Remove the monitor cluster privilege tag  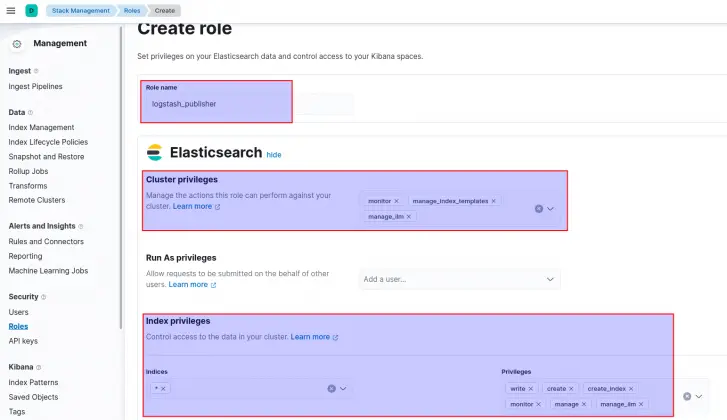pos(396,201)
